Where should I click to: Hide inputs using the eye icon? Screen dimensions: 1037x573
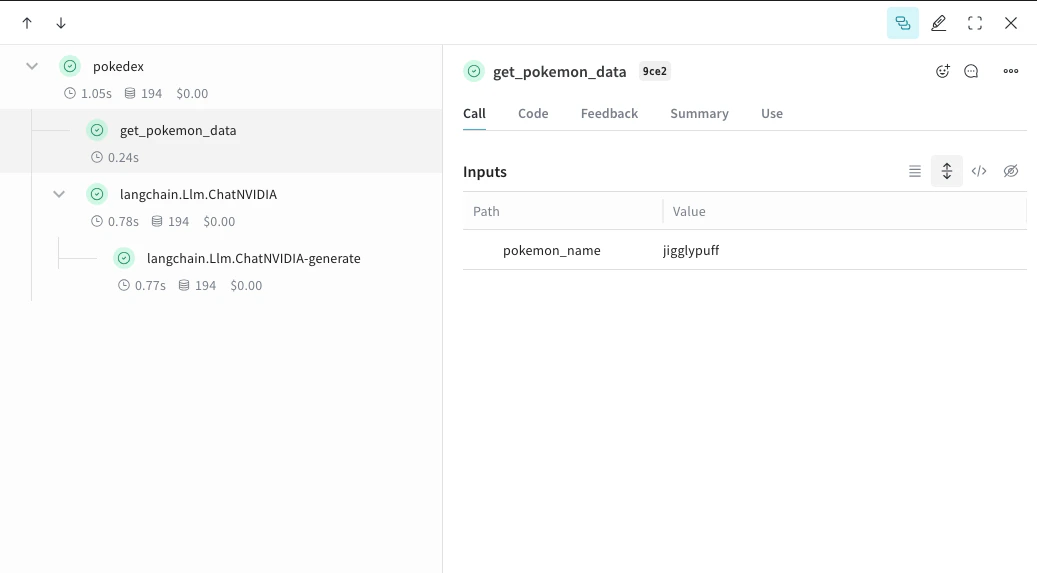(1011, 171)
